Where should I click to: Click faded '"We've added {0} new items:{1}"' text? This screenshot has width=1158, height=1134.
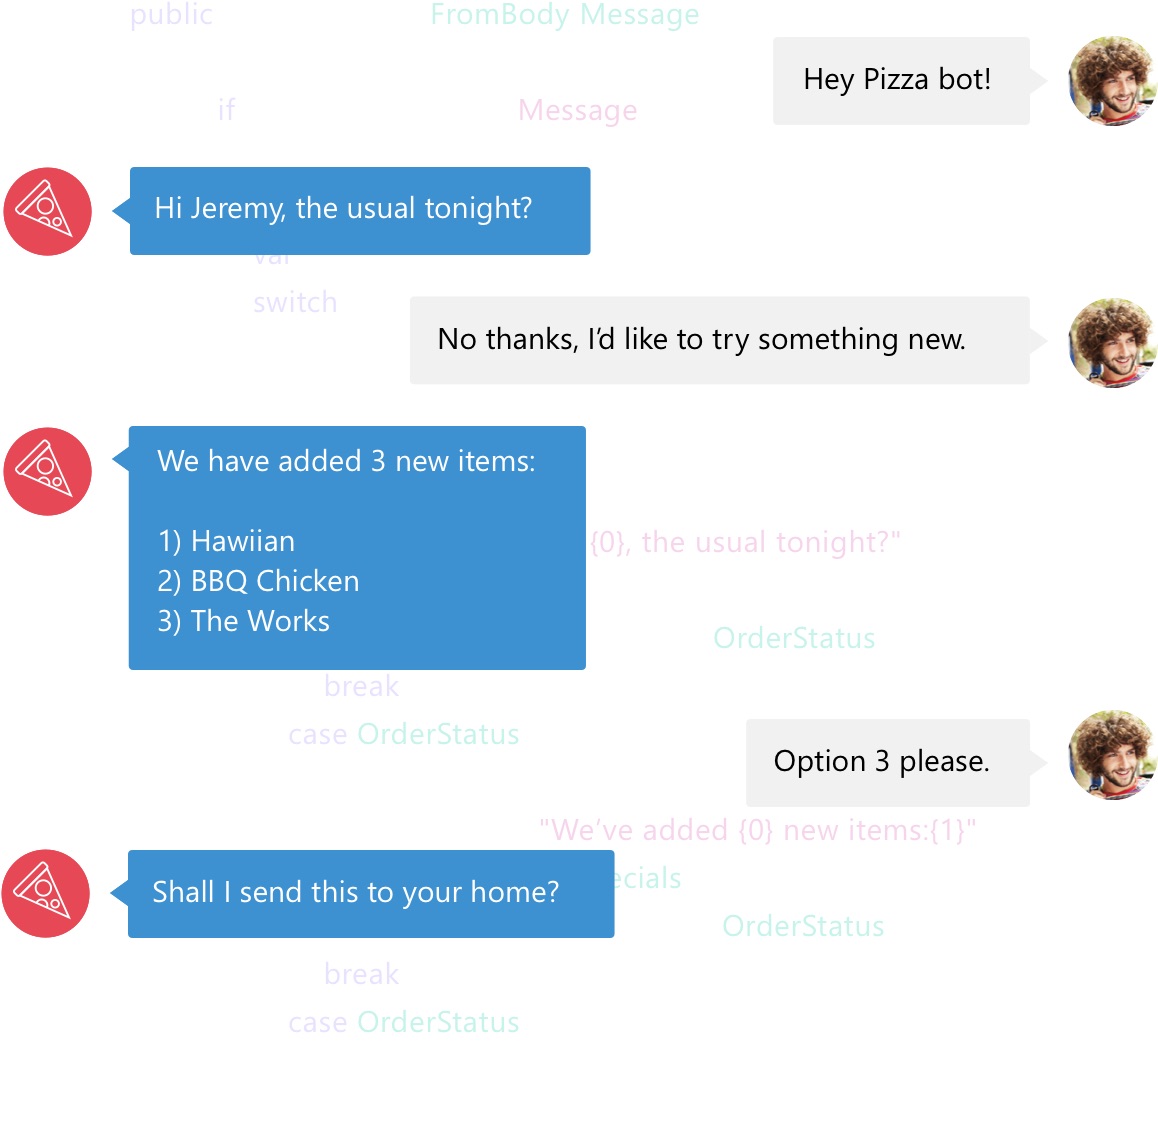pos(757,830)
